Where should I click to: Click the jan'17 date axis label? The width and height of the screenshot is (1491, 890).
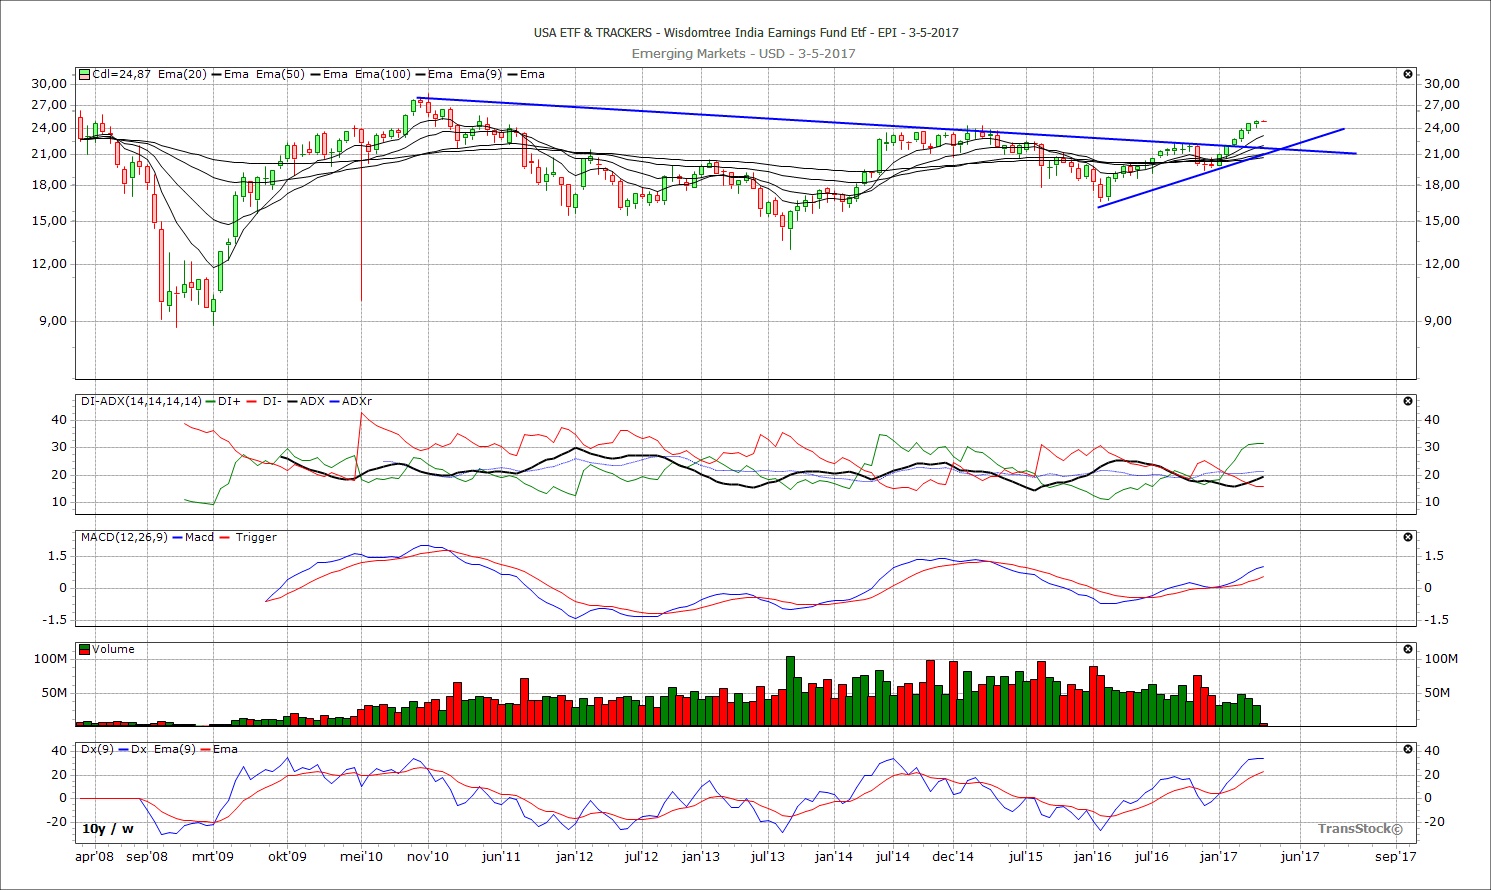click(1218, 857)
